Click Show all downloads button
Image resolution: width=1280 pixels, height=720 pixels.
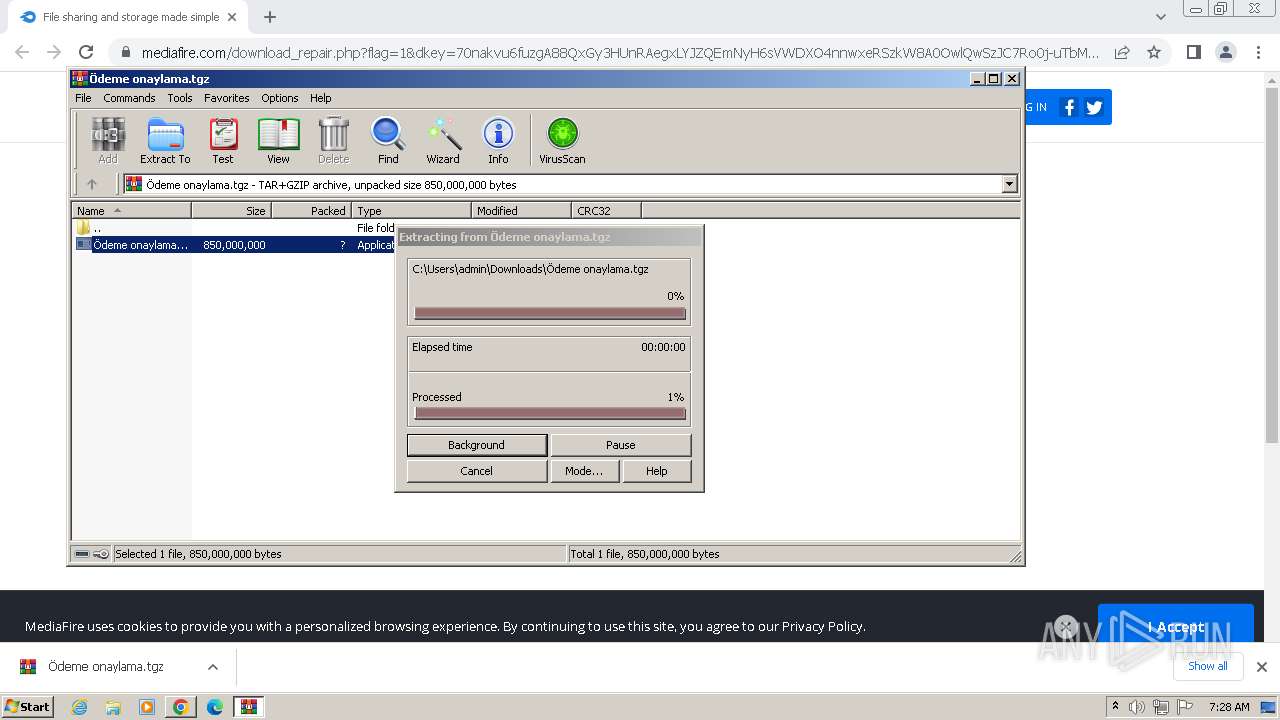tap(1208, 666)
